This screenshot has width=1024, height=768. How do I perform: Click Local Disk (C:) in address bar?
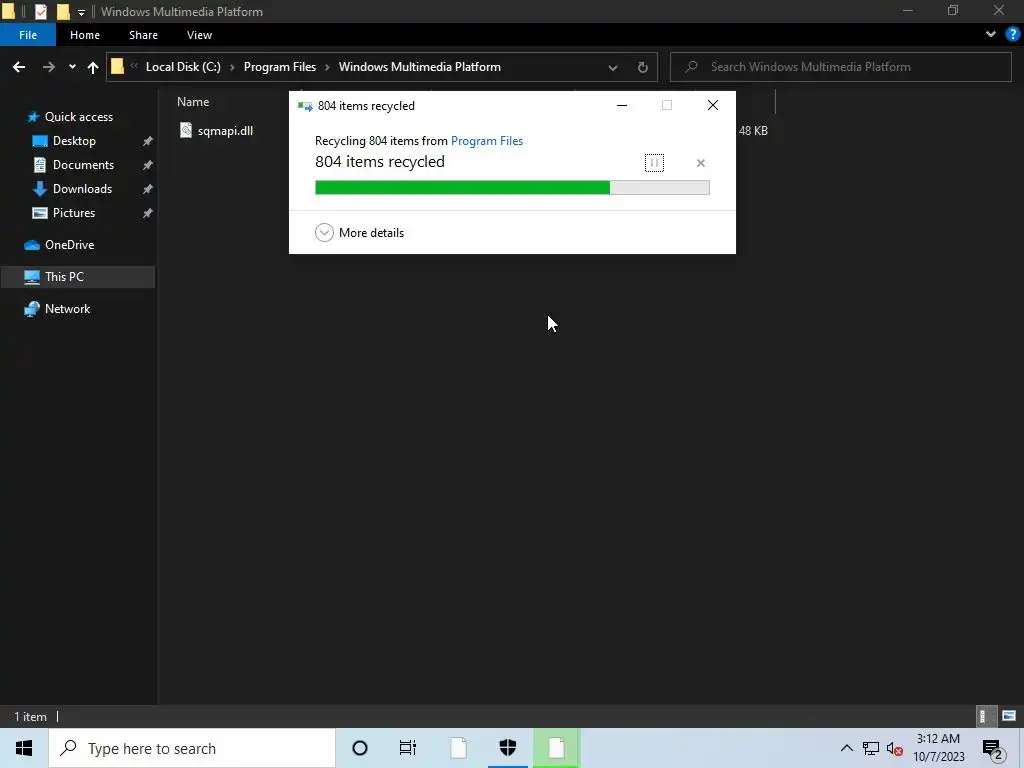pyautogui.click(x=183, y=67)
